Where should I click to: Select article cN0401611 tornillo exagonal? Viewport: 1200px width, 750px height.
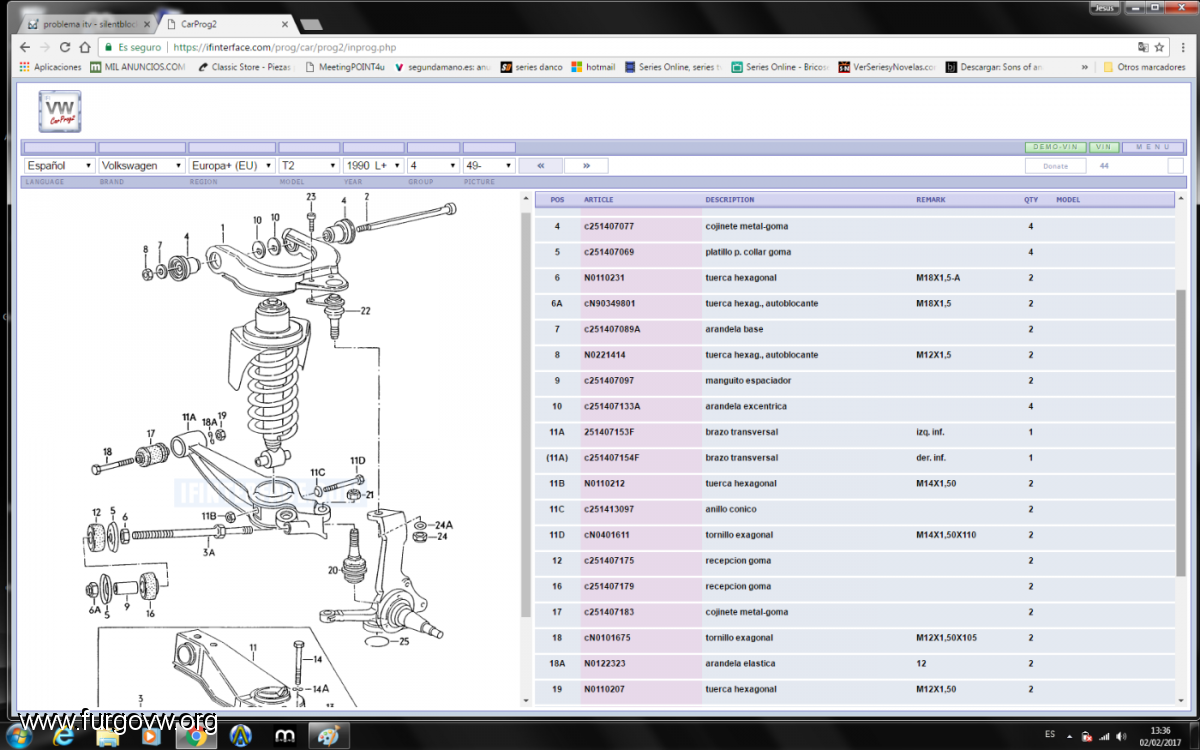point(855,535)
